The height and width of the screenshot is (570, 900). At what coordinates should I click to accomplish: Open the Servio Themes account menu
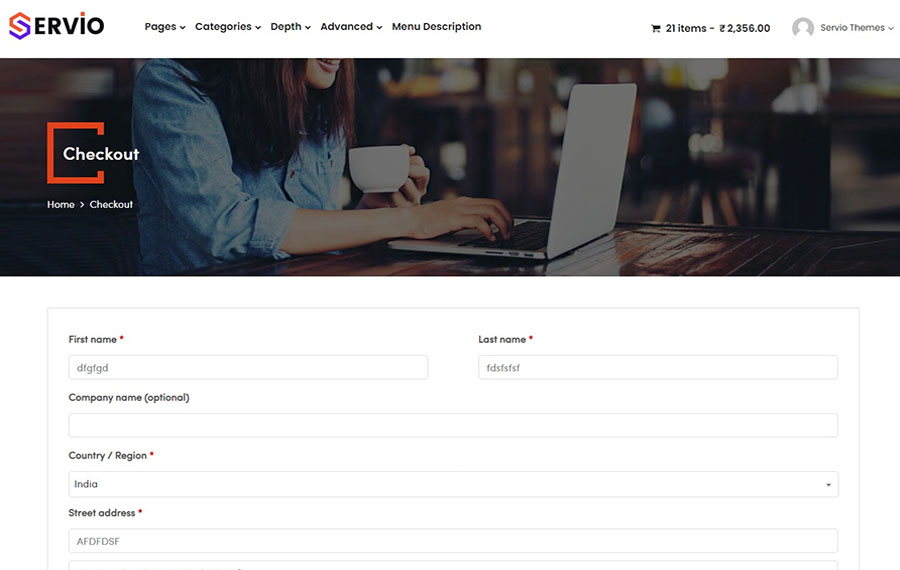857,28
